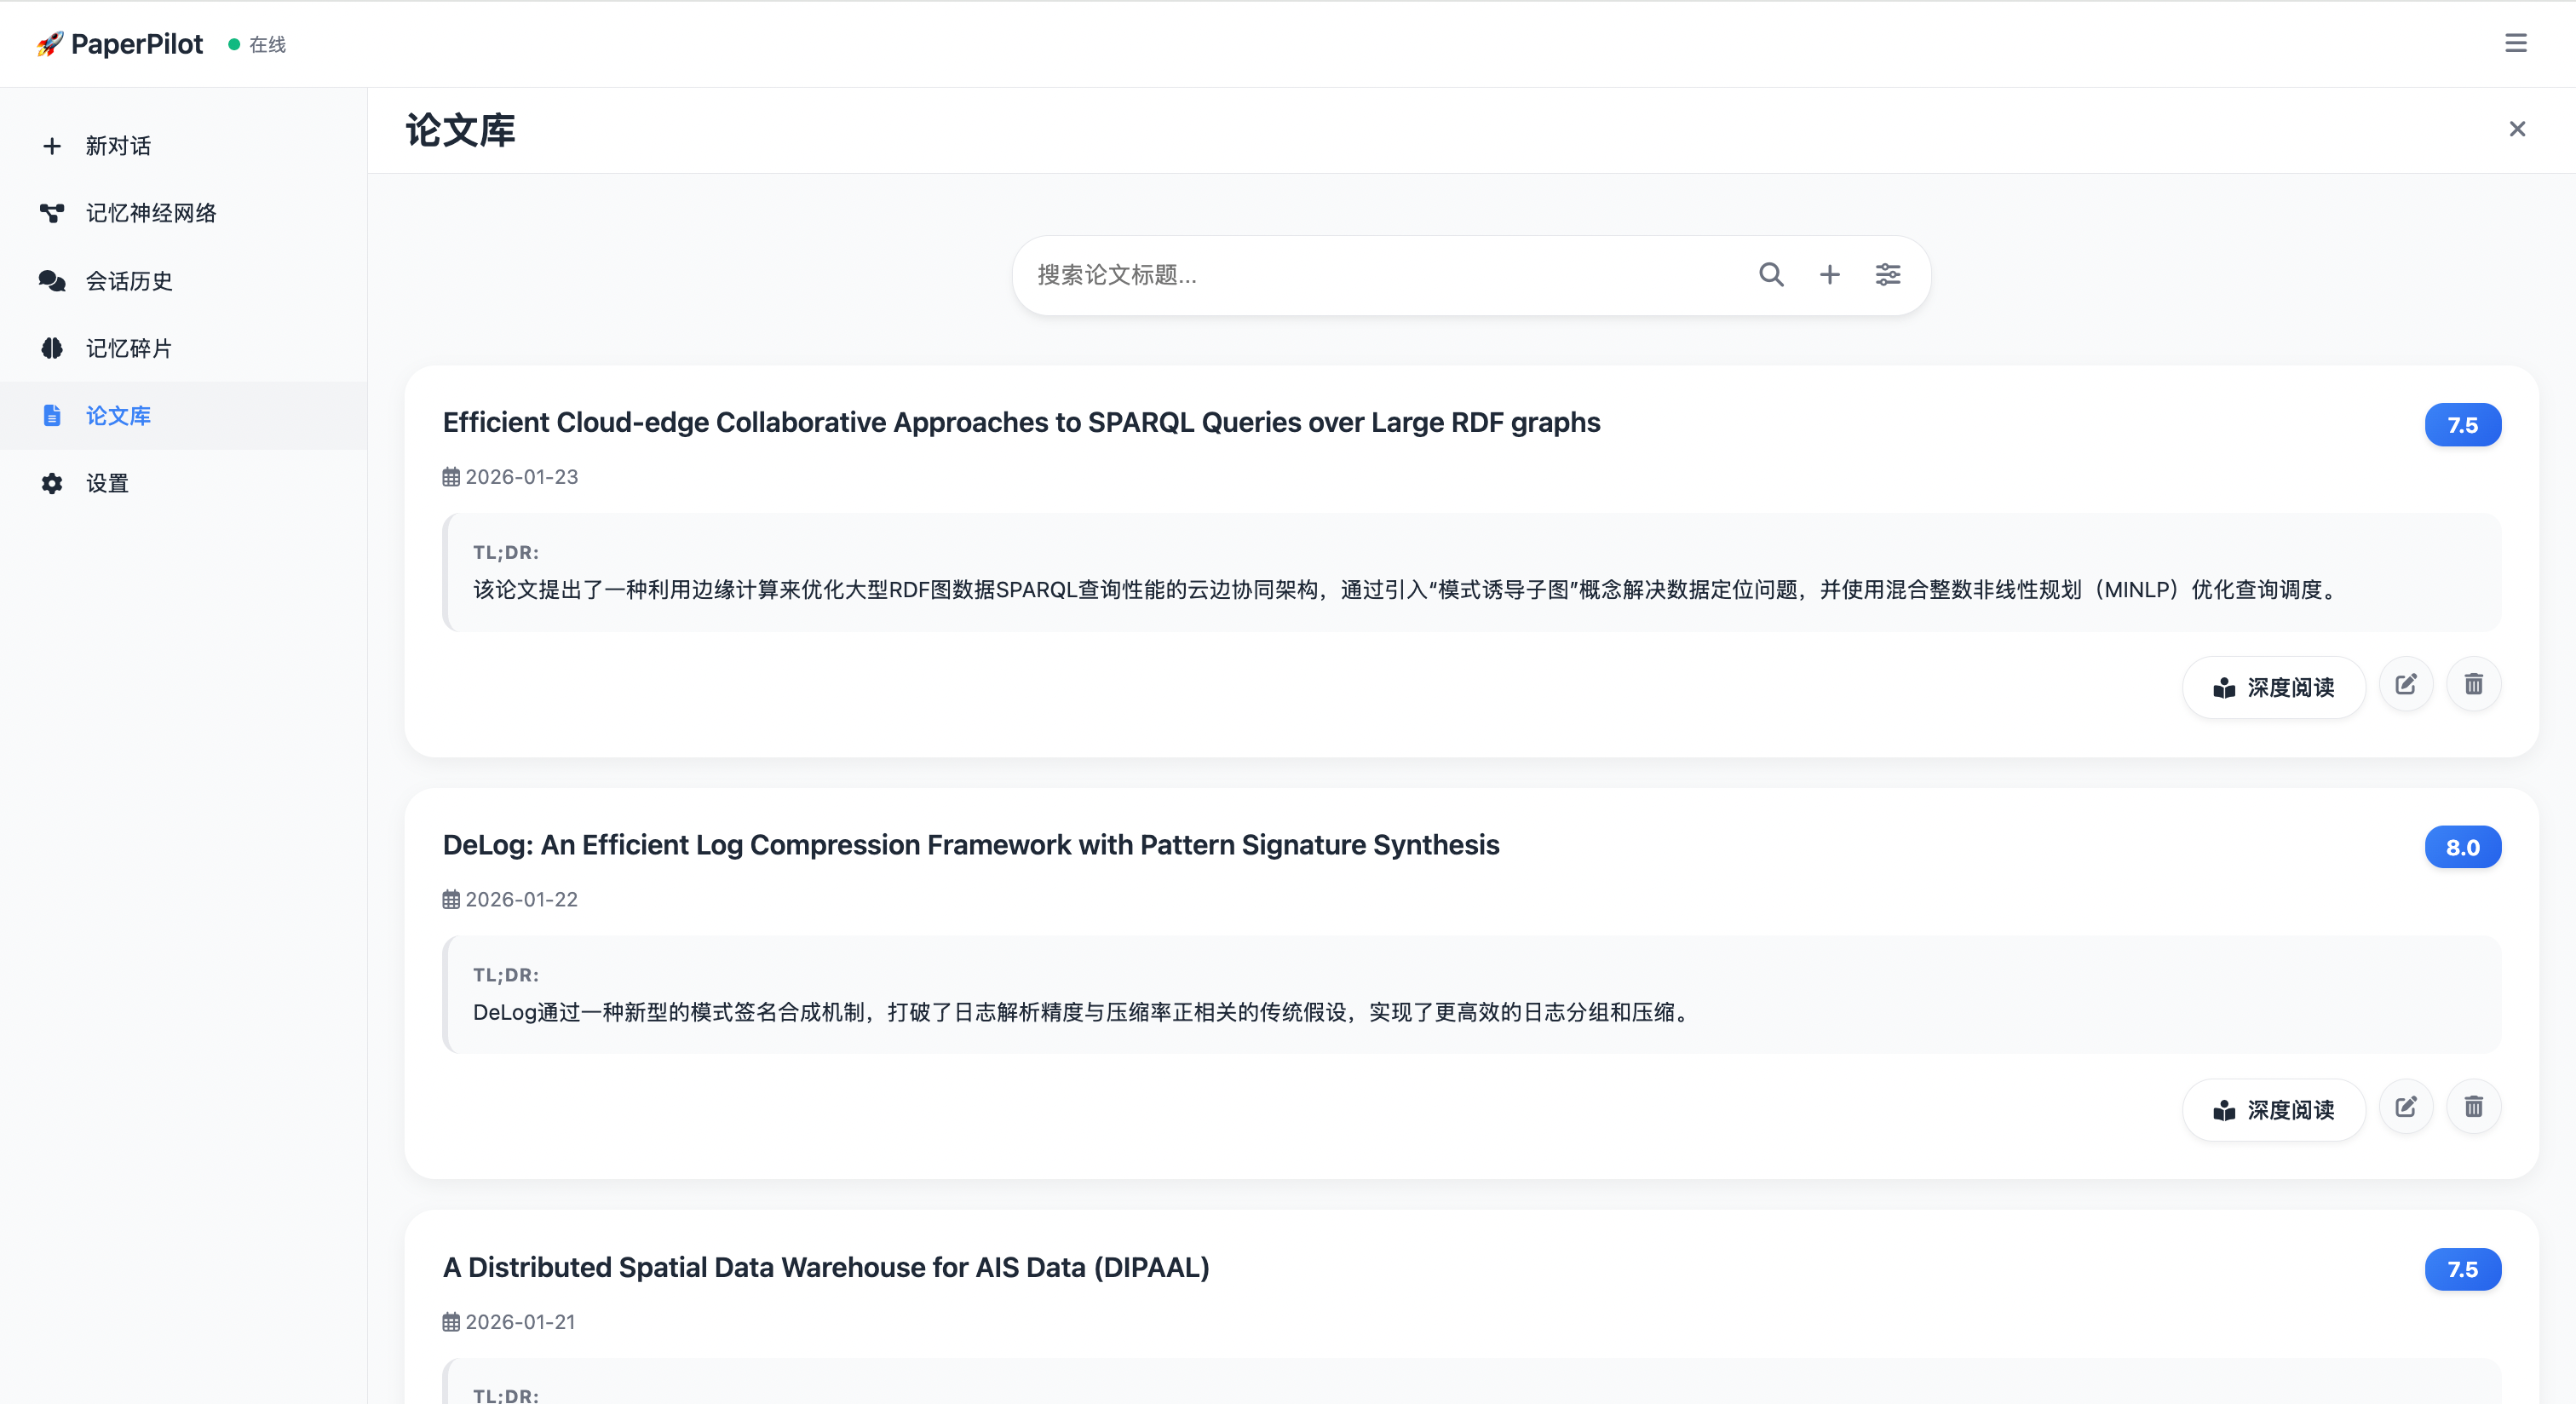Open the DeLog paper title
The image size is (2576, 1404).
coord(971,845)
